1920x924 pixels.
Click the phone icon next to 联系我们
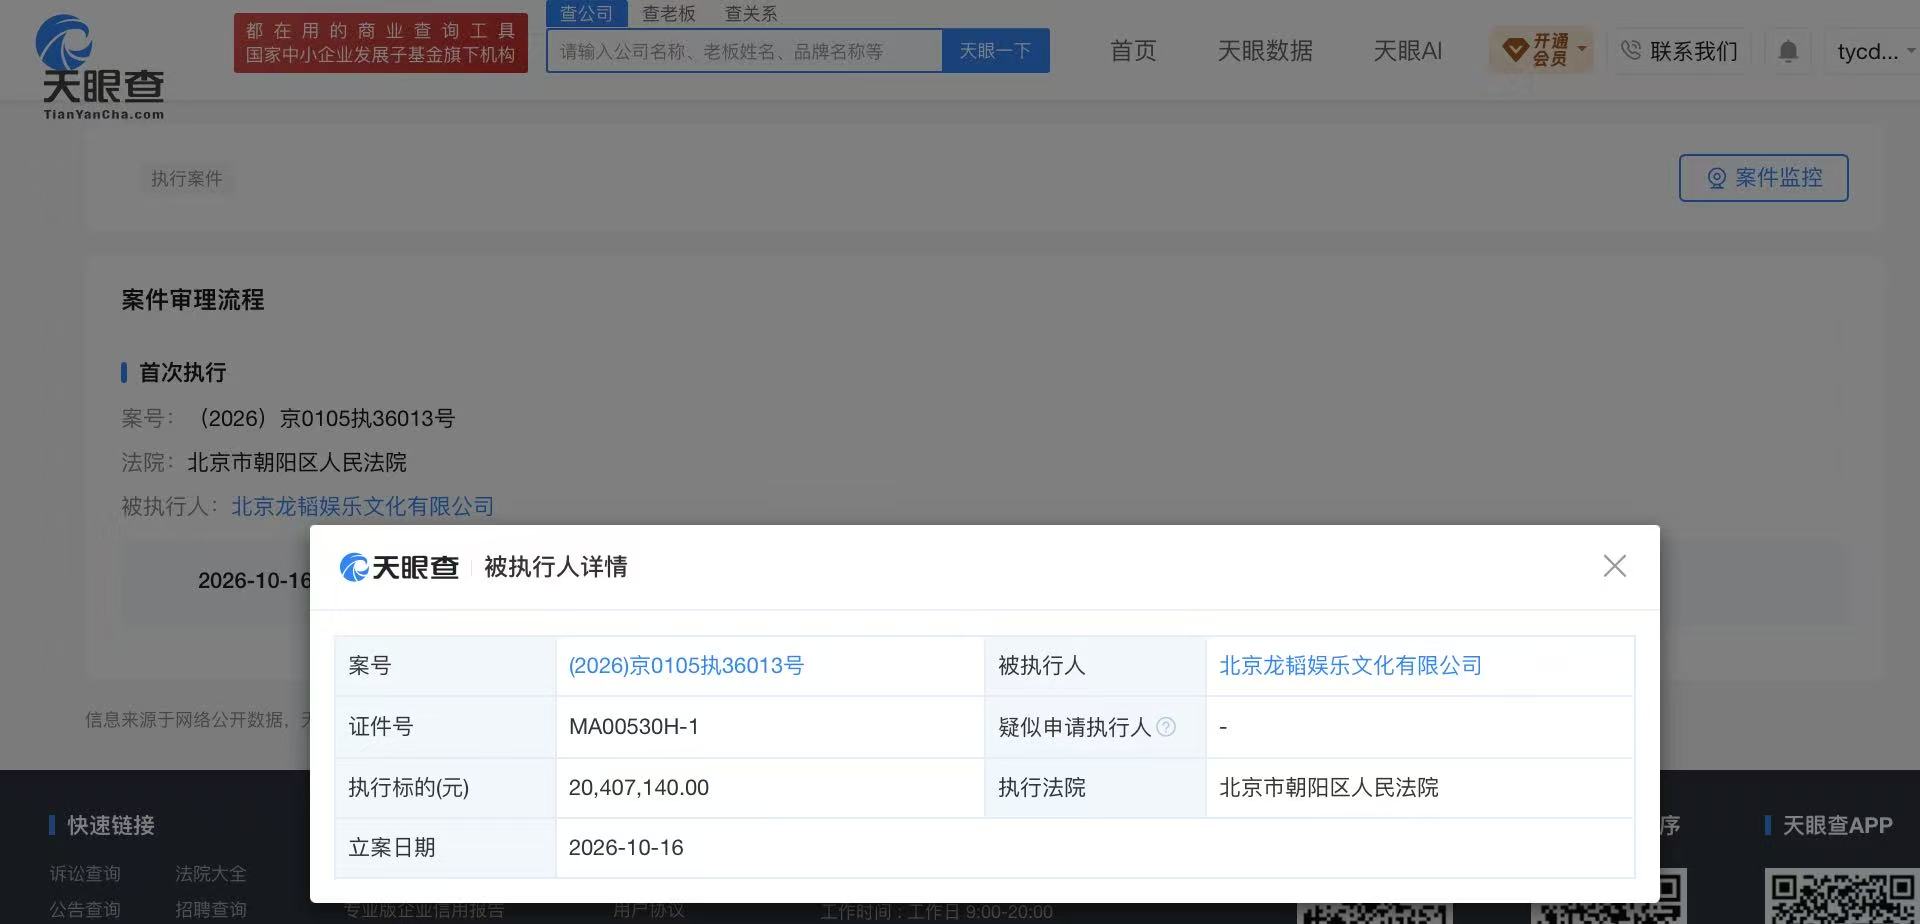click(x=1631, y=50)
